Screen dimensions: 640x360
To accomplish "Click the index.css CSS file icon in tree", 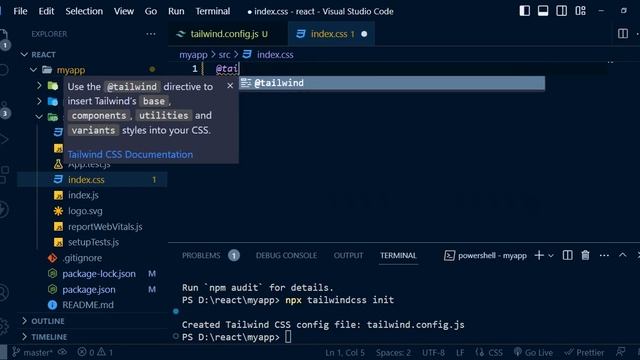I will [58, 179].
